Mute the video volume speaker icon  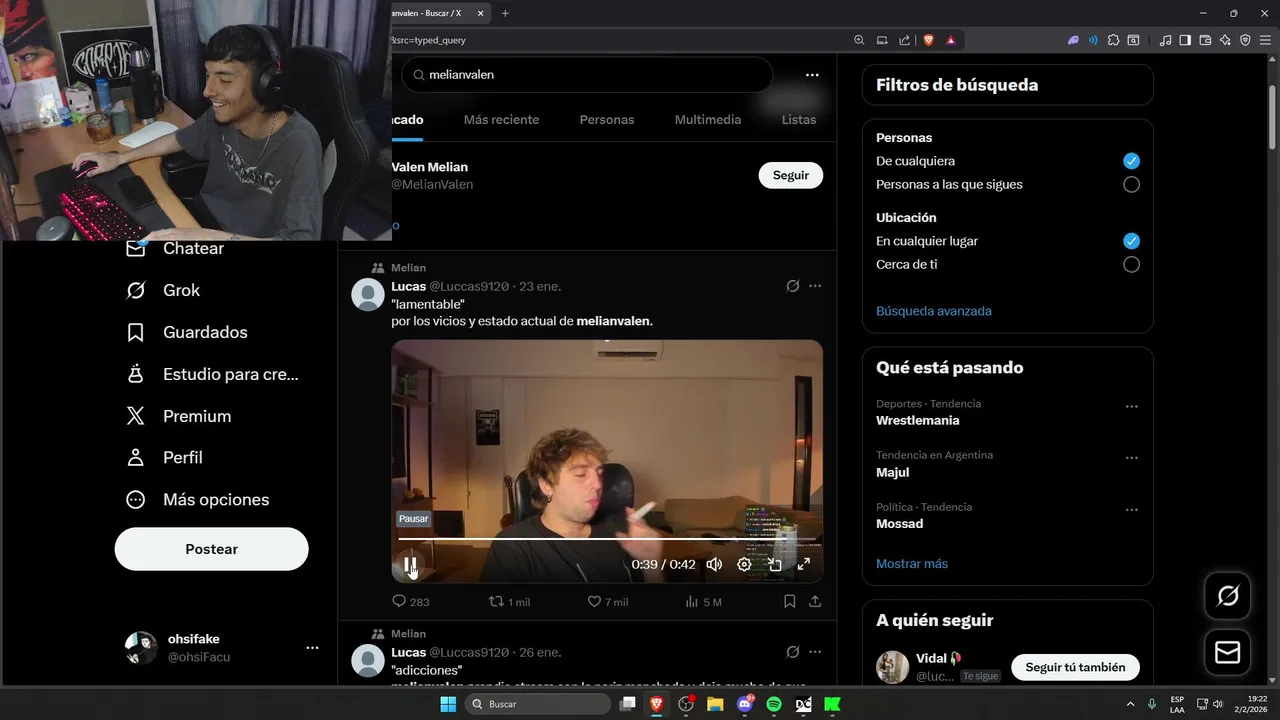714,564
